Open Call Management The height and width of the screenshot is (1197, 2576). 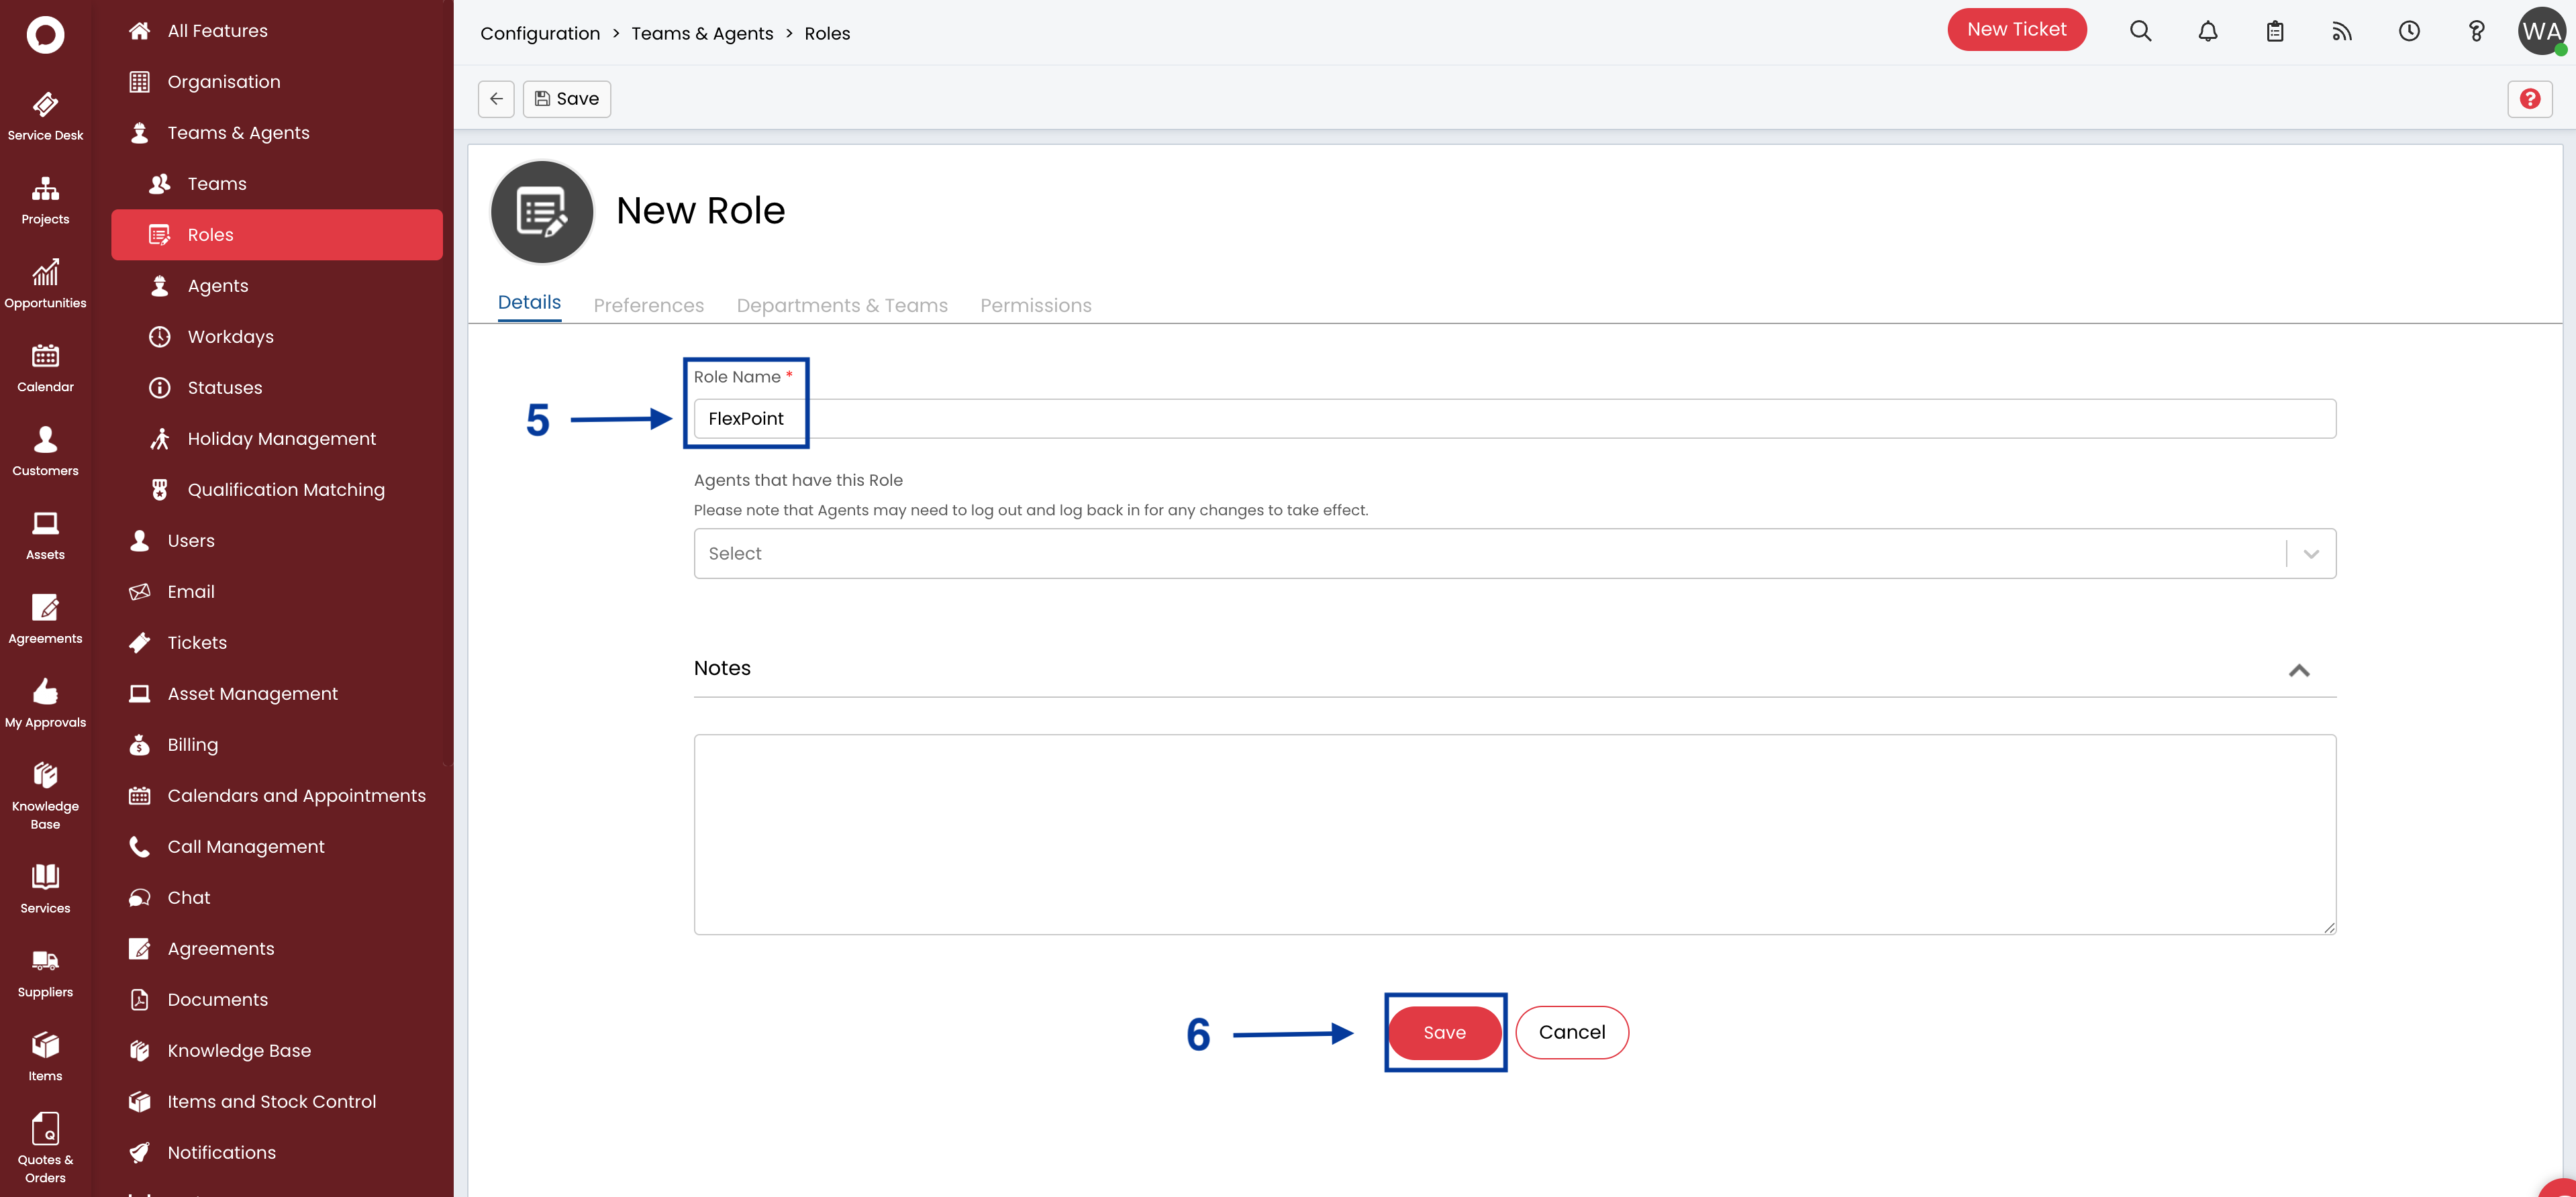pyautogui.click(x=276, y=847)
